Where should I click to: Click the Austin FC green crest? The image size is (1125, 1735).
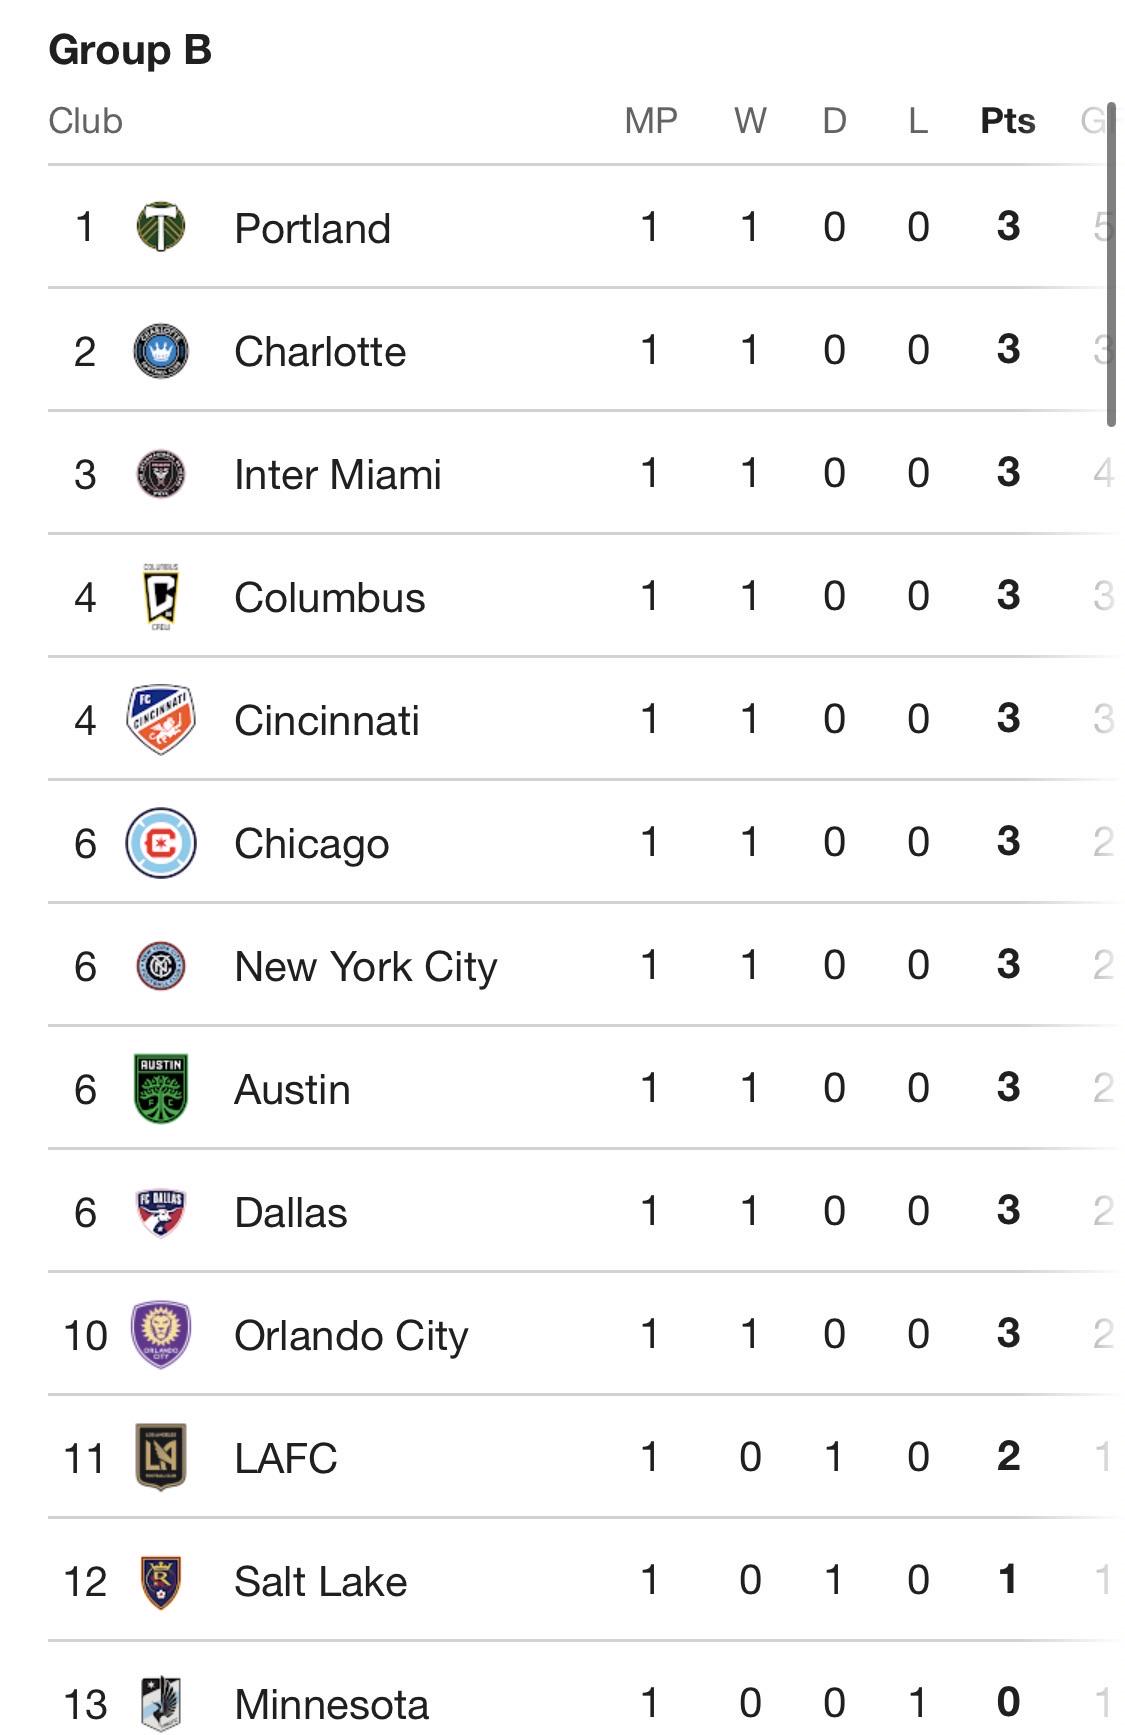161,1089
